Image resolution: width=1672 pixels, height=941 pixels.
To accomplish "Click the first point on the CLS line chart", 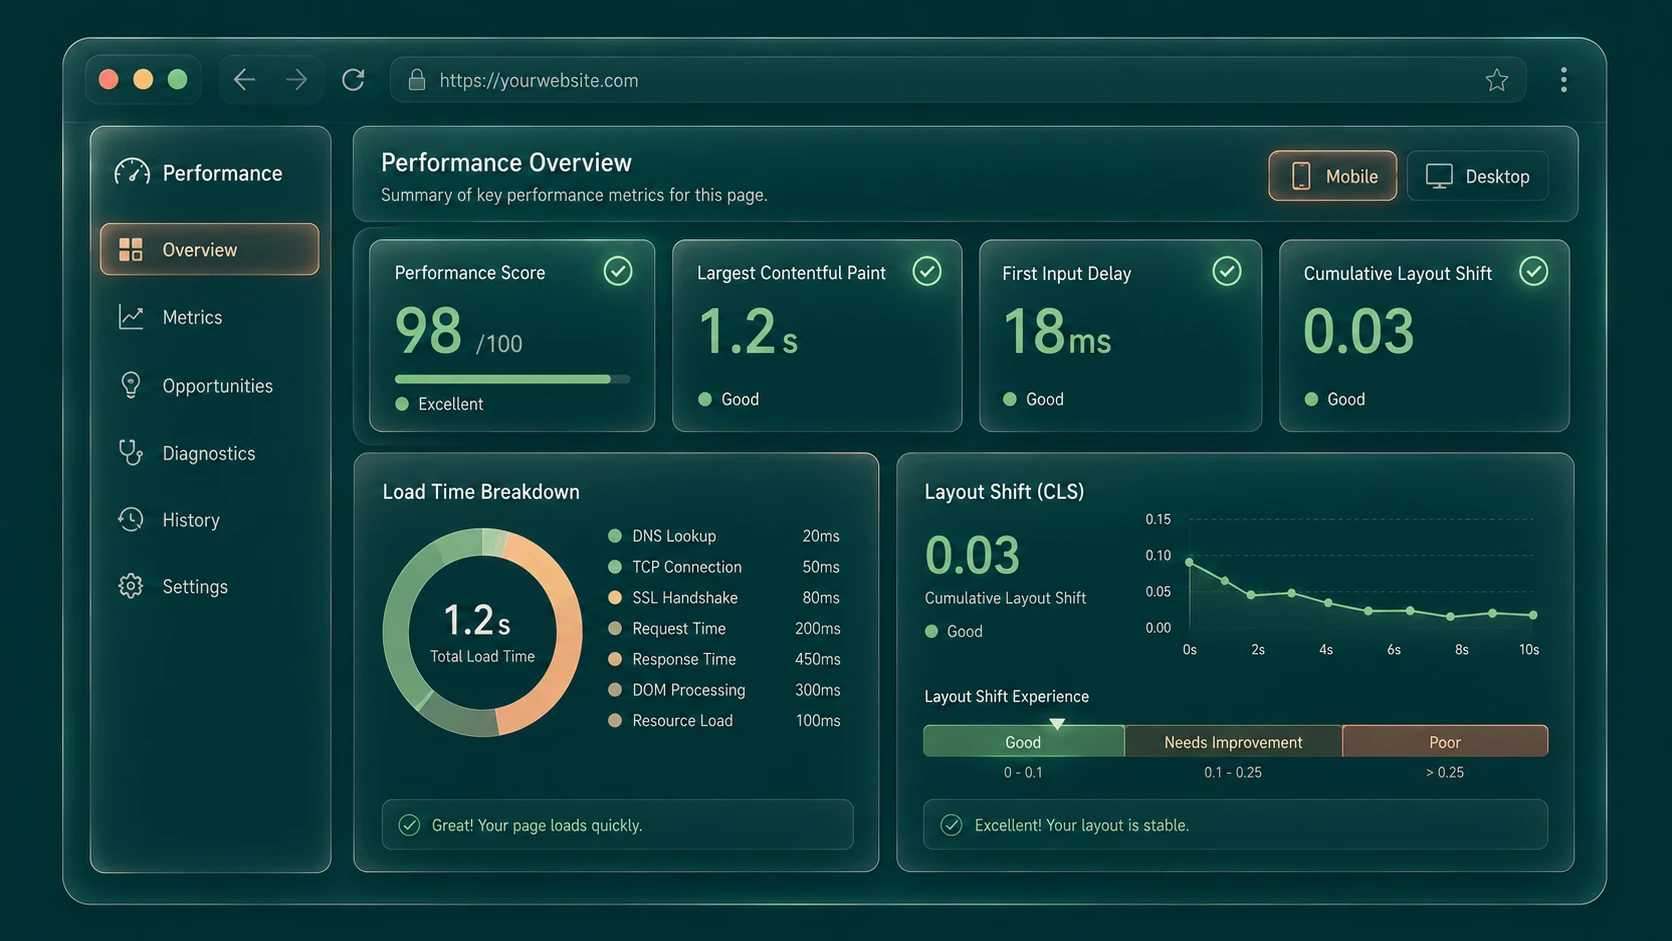I will (1189, 562).
